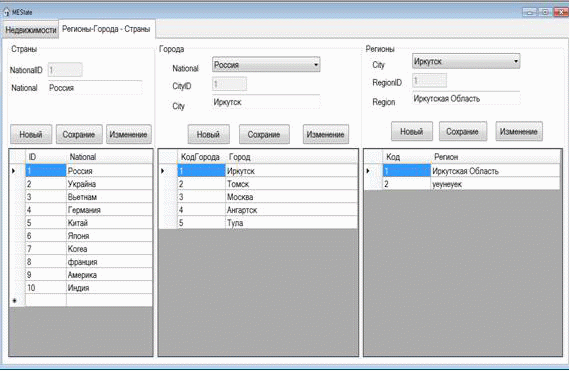The height and width of the screenshot is (371, 570).
Task: Click Новый button in Регионы group
Action: coord(412,131)
